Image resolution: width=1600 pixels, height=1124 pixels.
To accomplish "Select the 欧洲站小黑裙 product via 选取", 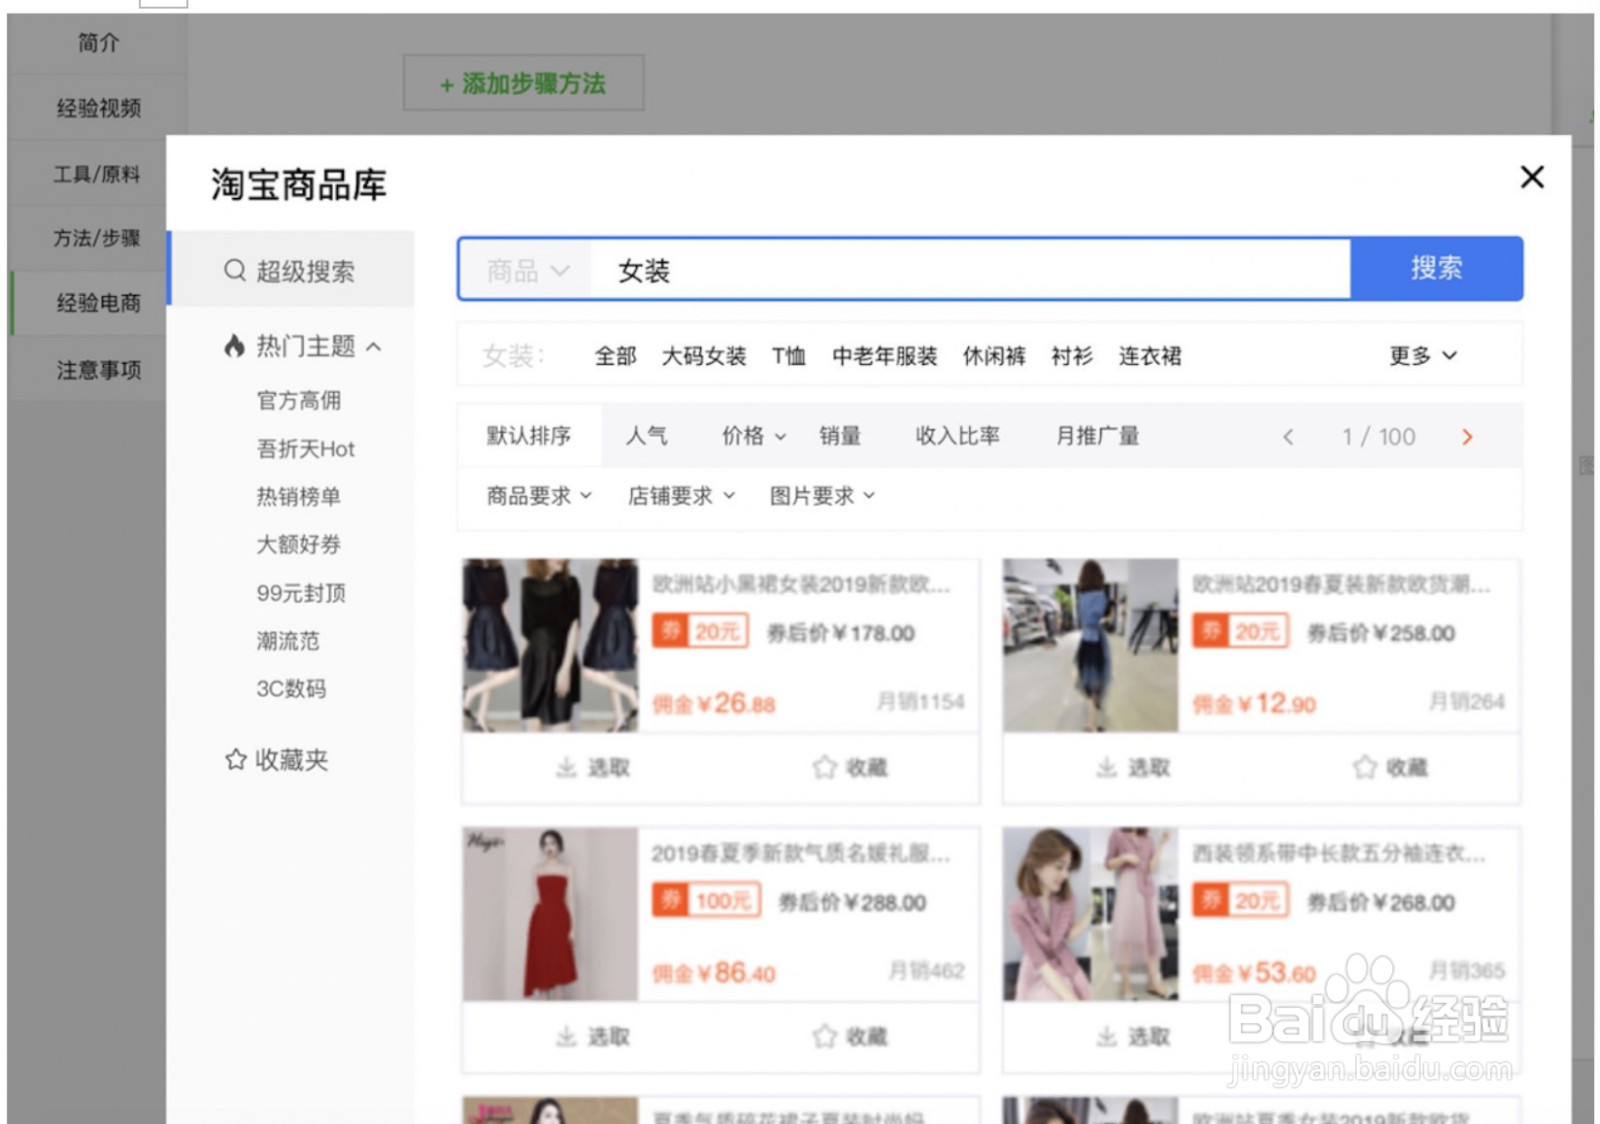I will click(593, 767).
